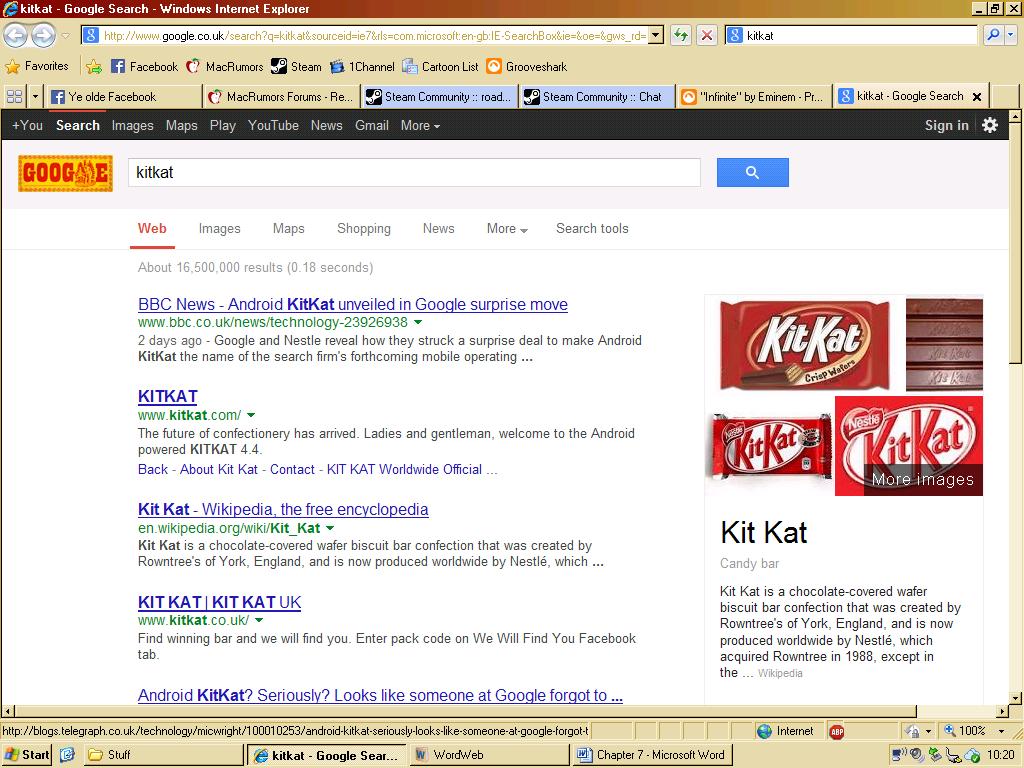Screen dimensions: 1024x768
Task: Open the recent pages dropdown arrow
Action: click(65, 35)
